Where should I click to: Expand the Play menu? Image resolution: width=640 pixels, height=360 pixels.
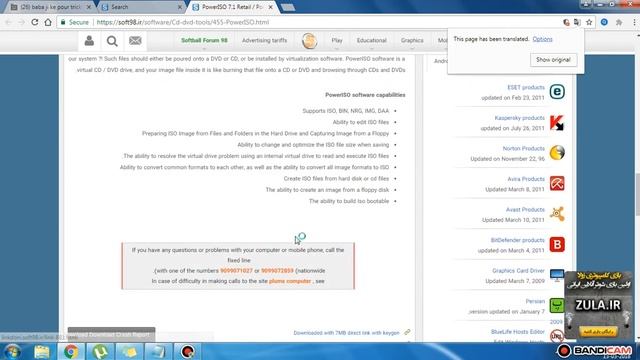[x=337, y=40]
